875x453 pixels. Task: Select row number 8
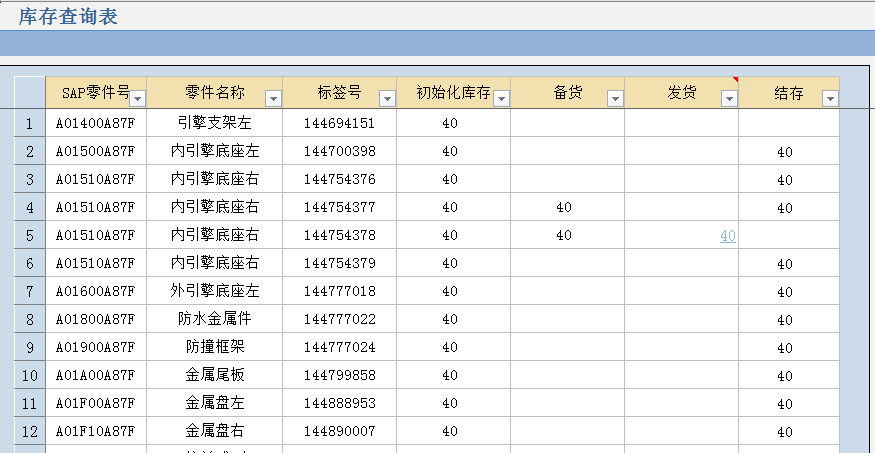[30, 319]
